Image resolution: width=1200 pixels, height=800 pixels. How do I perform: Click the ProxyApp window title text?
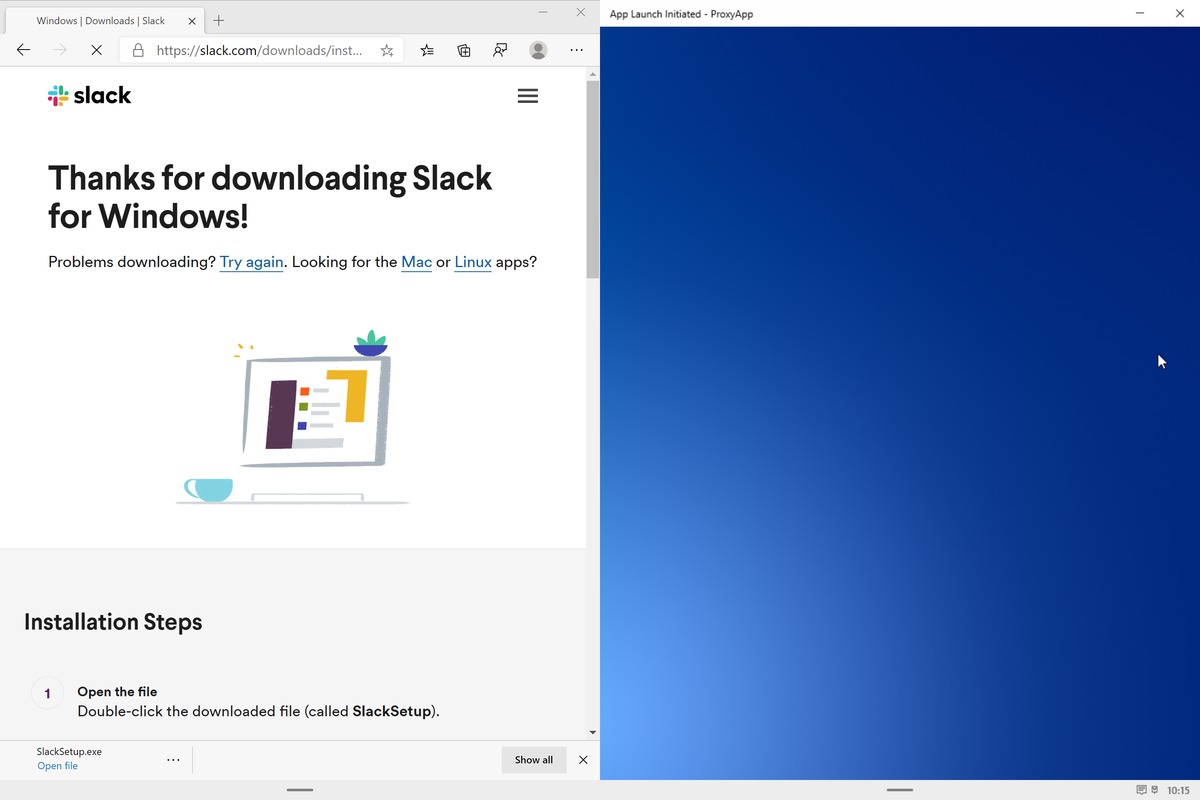[681, 14]
